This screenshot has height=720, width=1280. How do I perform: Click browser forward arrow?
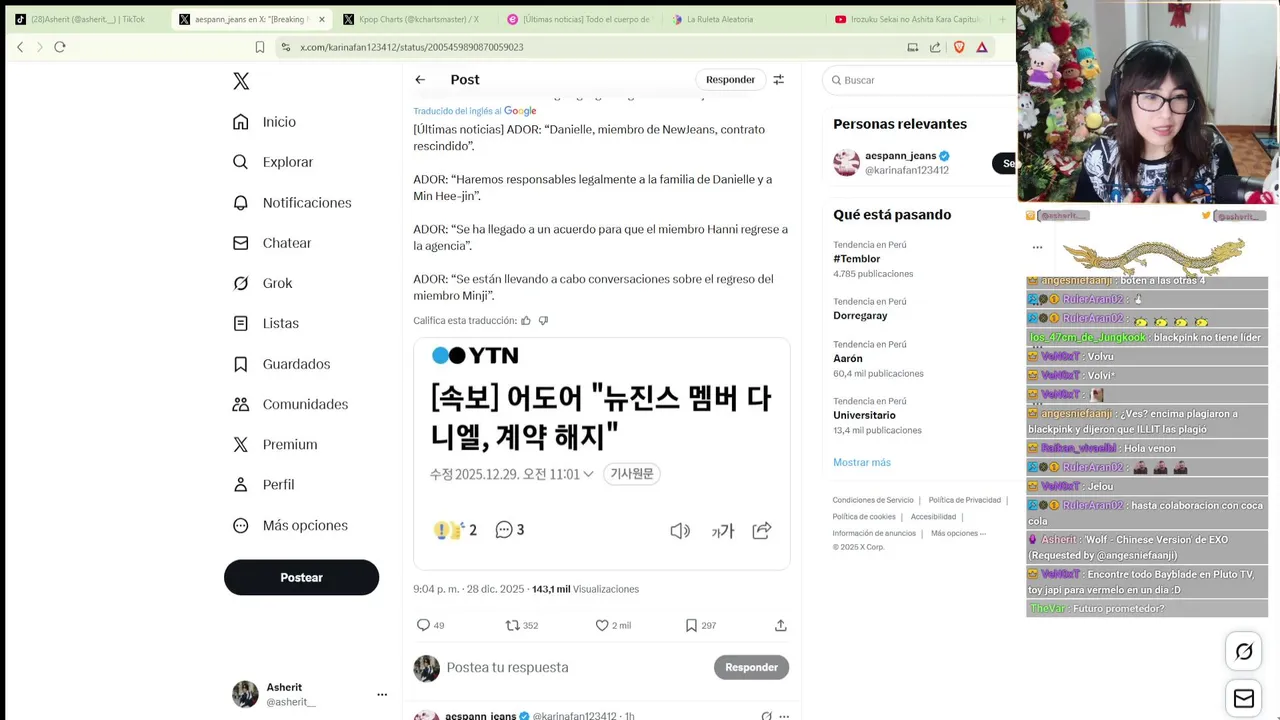pos(40,47)
